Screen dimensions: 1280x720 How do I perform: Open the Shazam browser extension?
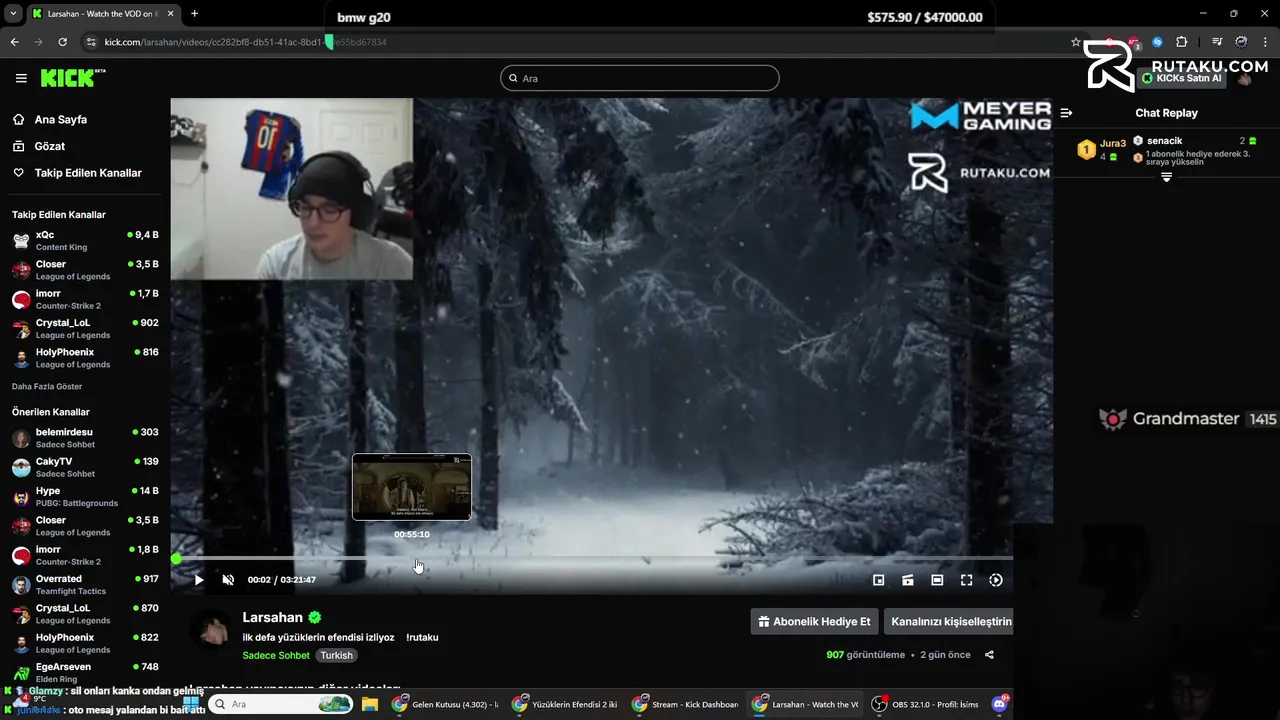tap(1157, 42)
